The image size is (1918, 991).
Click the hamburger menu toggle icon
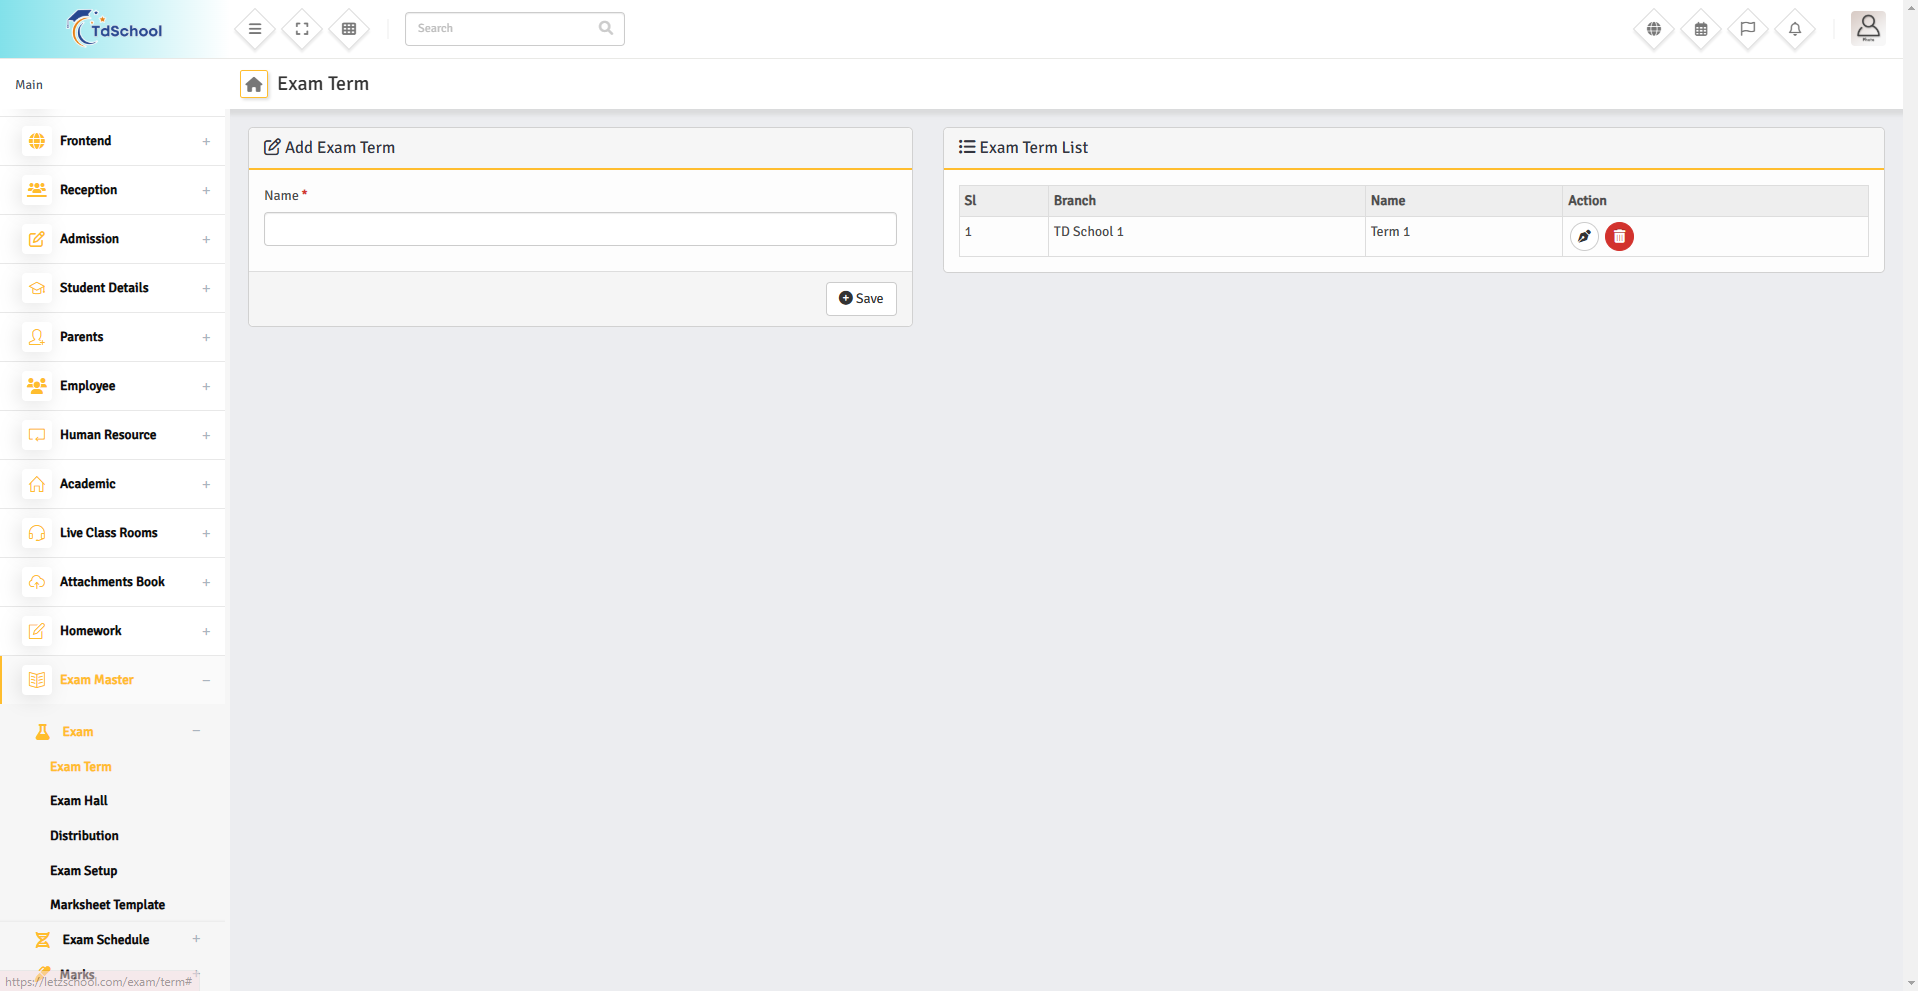click(x=255, y=29)
